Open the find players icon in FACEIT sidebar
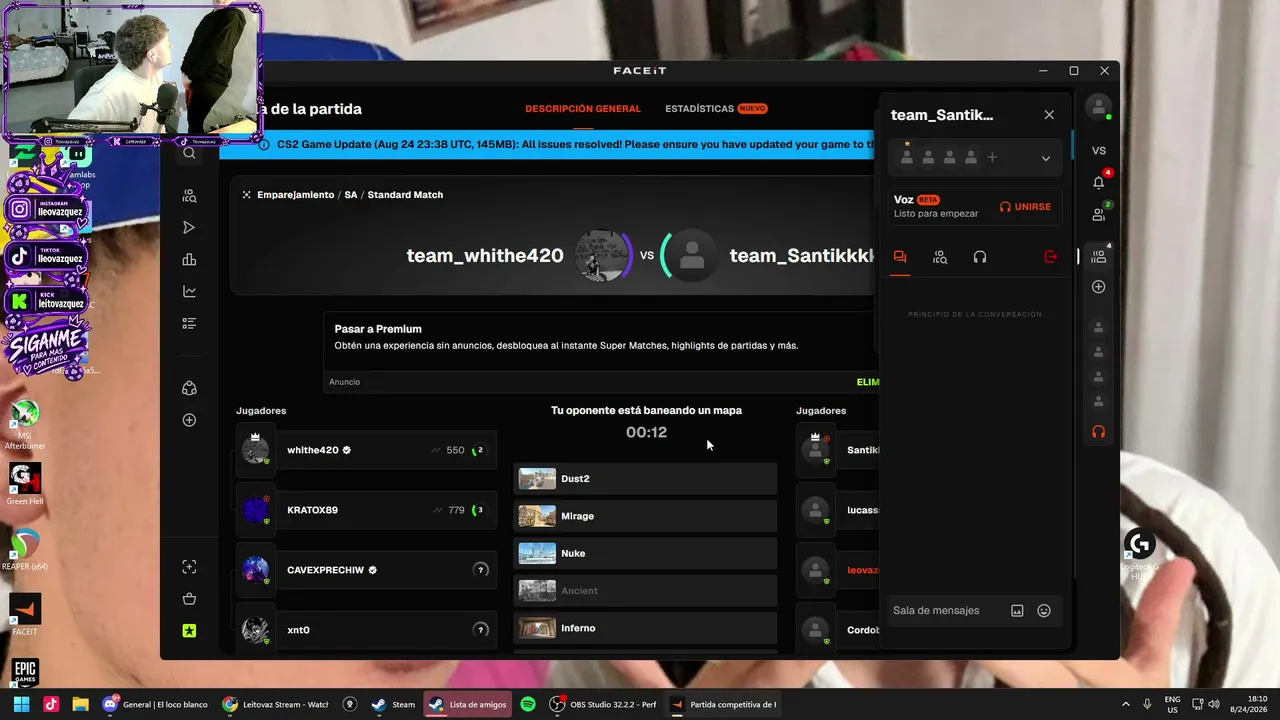This screenshot has height=720, width=1280. [189, 196]
